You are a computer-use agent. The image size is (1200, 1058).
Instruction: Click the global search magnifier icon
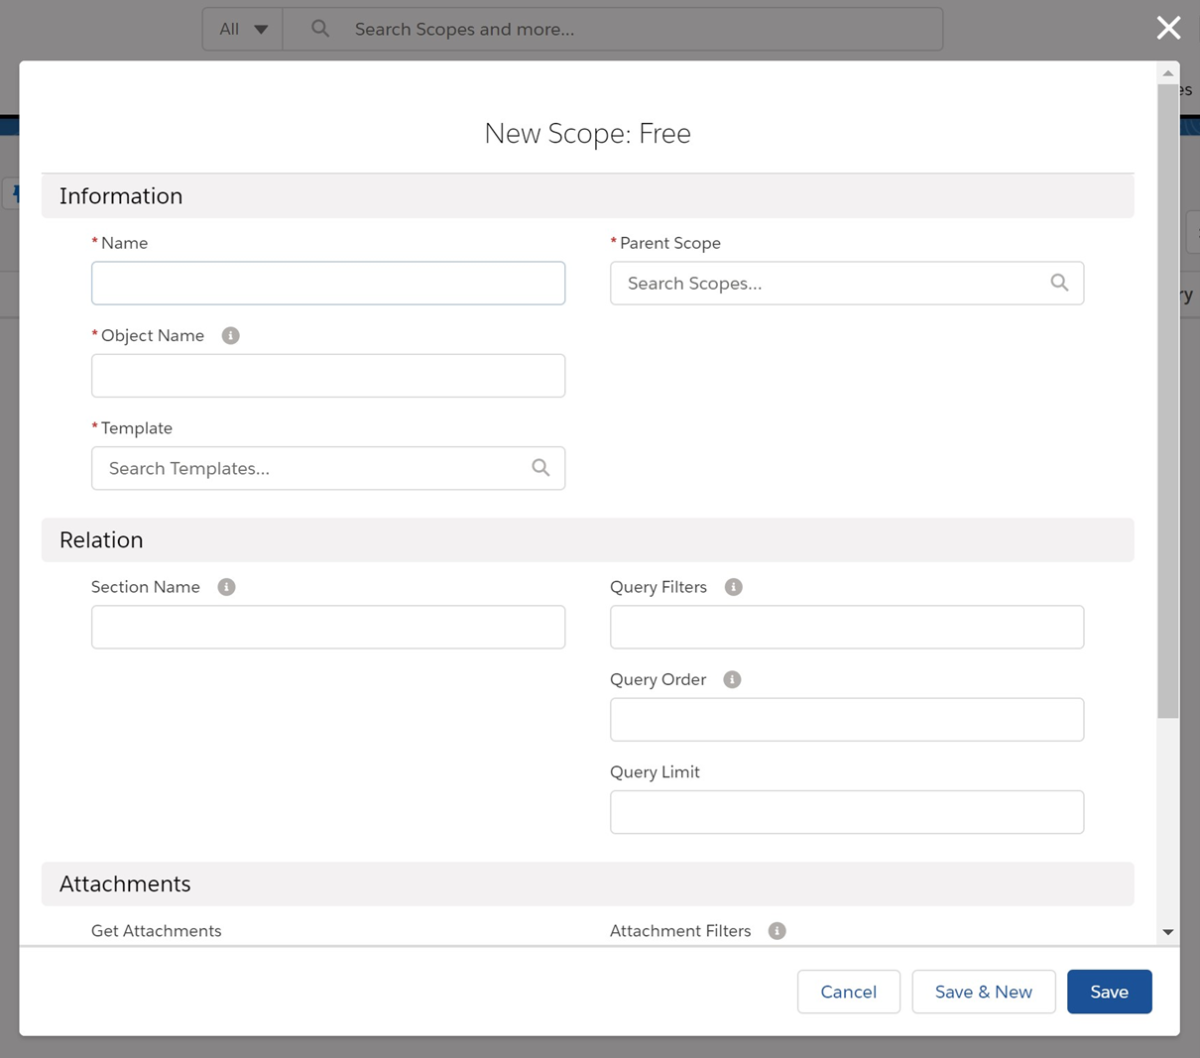[x=320, y=29]
